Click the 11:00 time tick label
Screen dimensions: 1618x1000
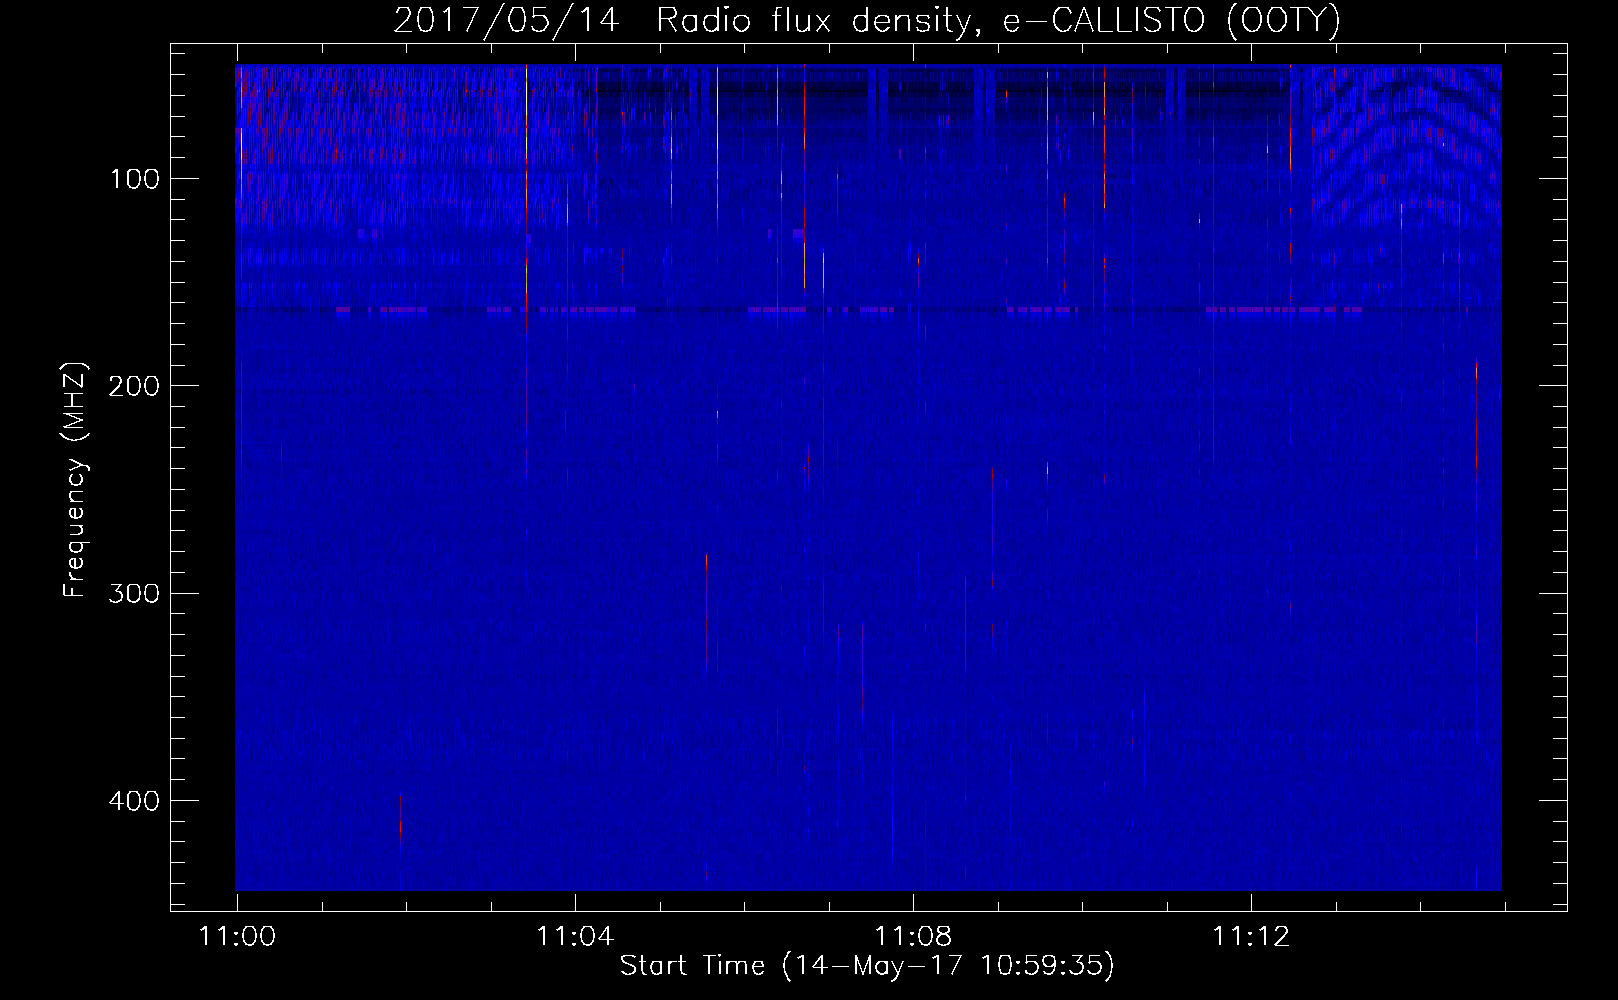(x=237, y=937)
